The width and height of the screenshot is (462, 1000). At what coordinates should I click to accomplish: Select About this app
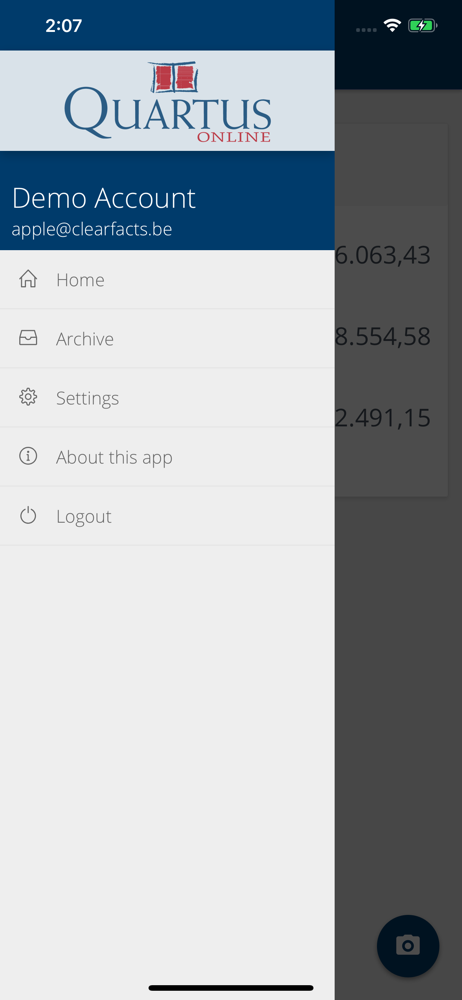(x=167, y=457)
